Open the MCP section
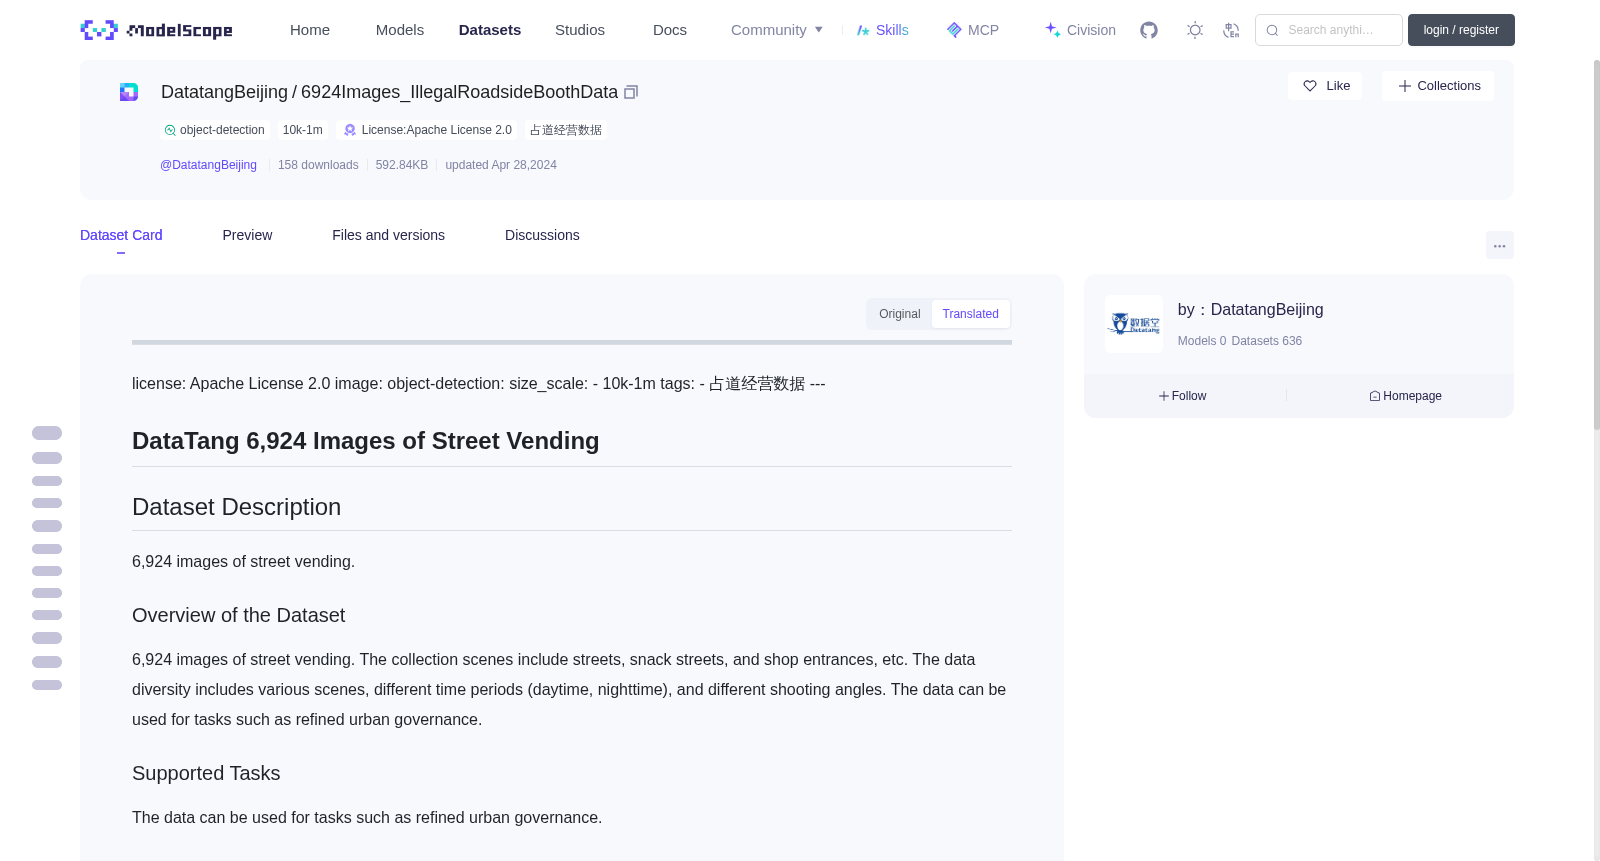This screenshot has height=861, width=1600. tap(973, 30)
